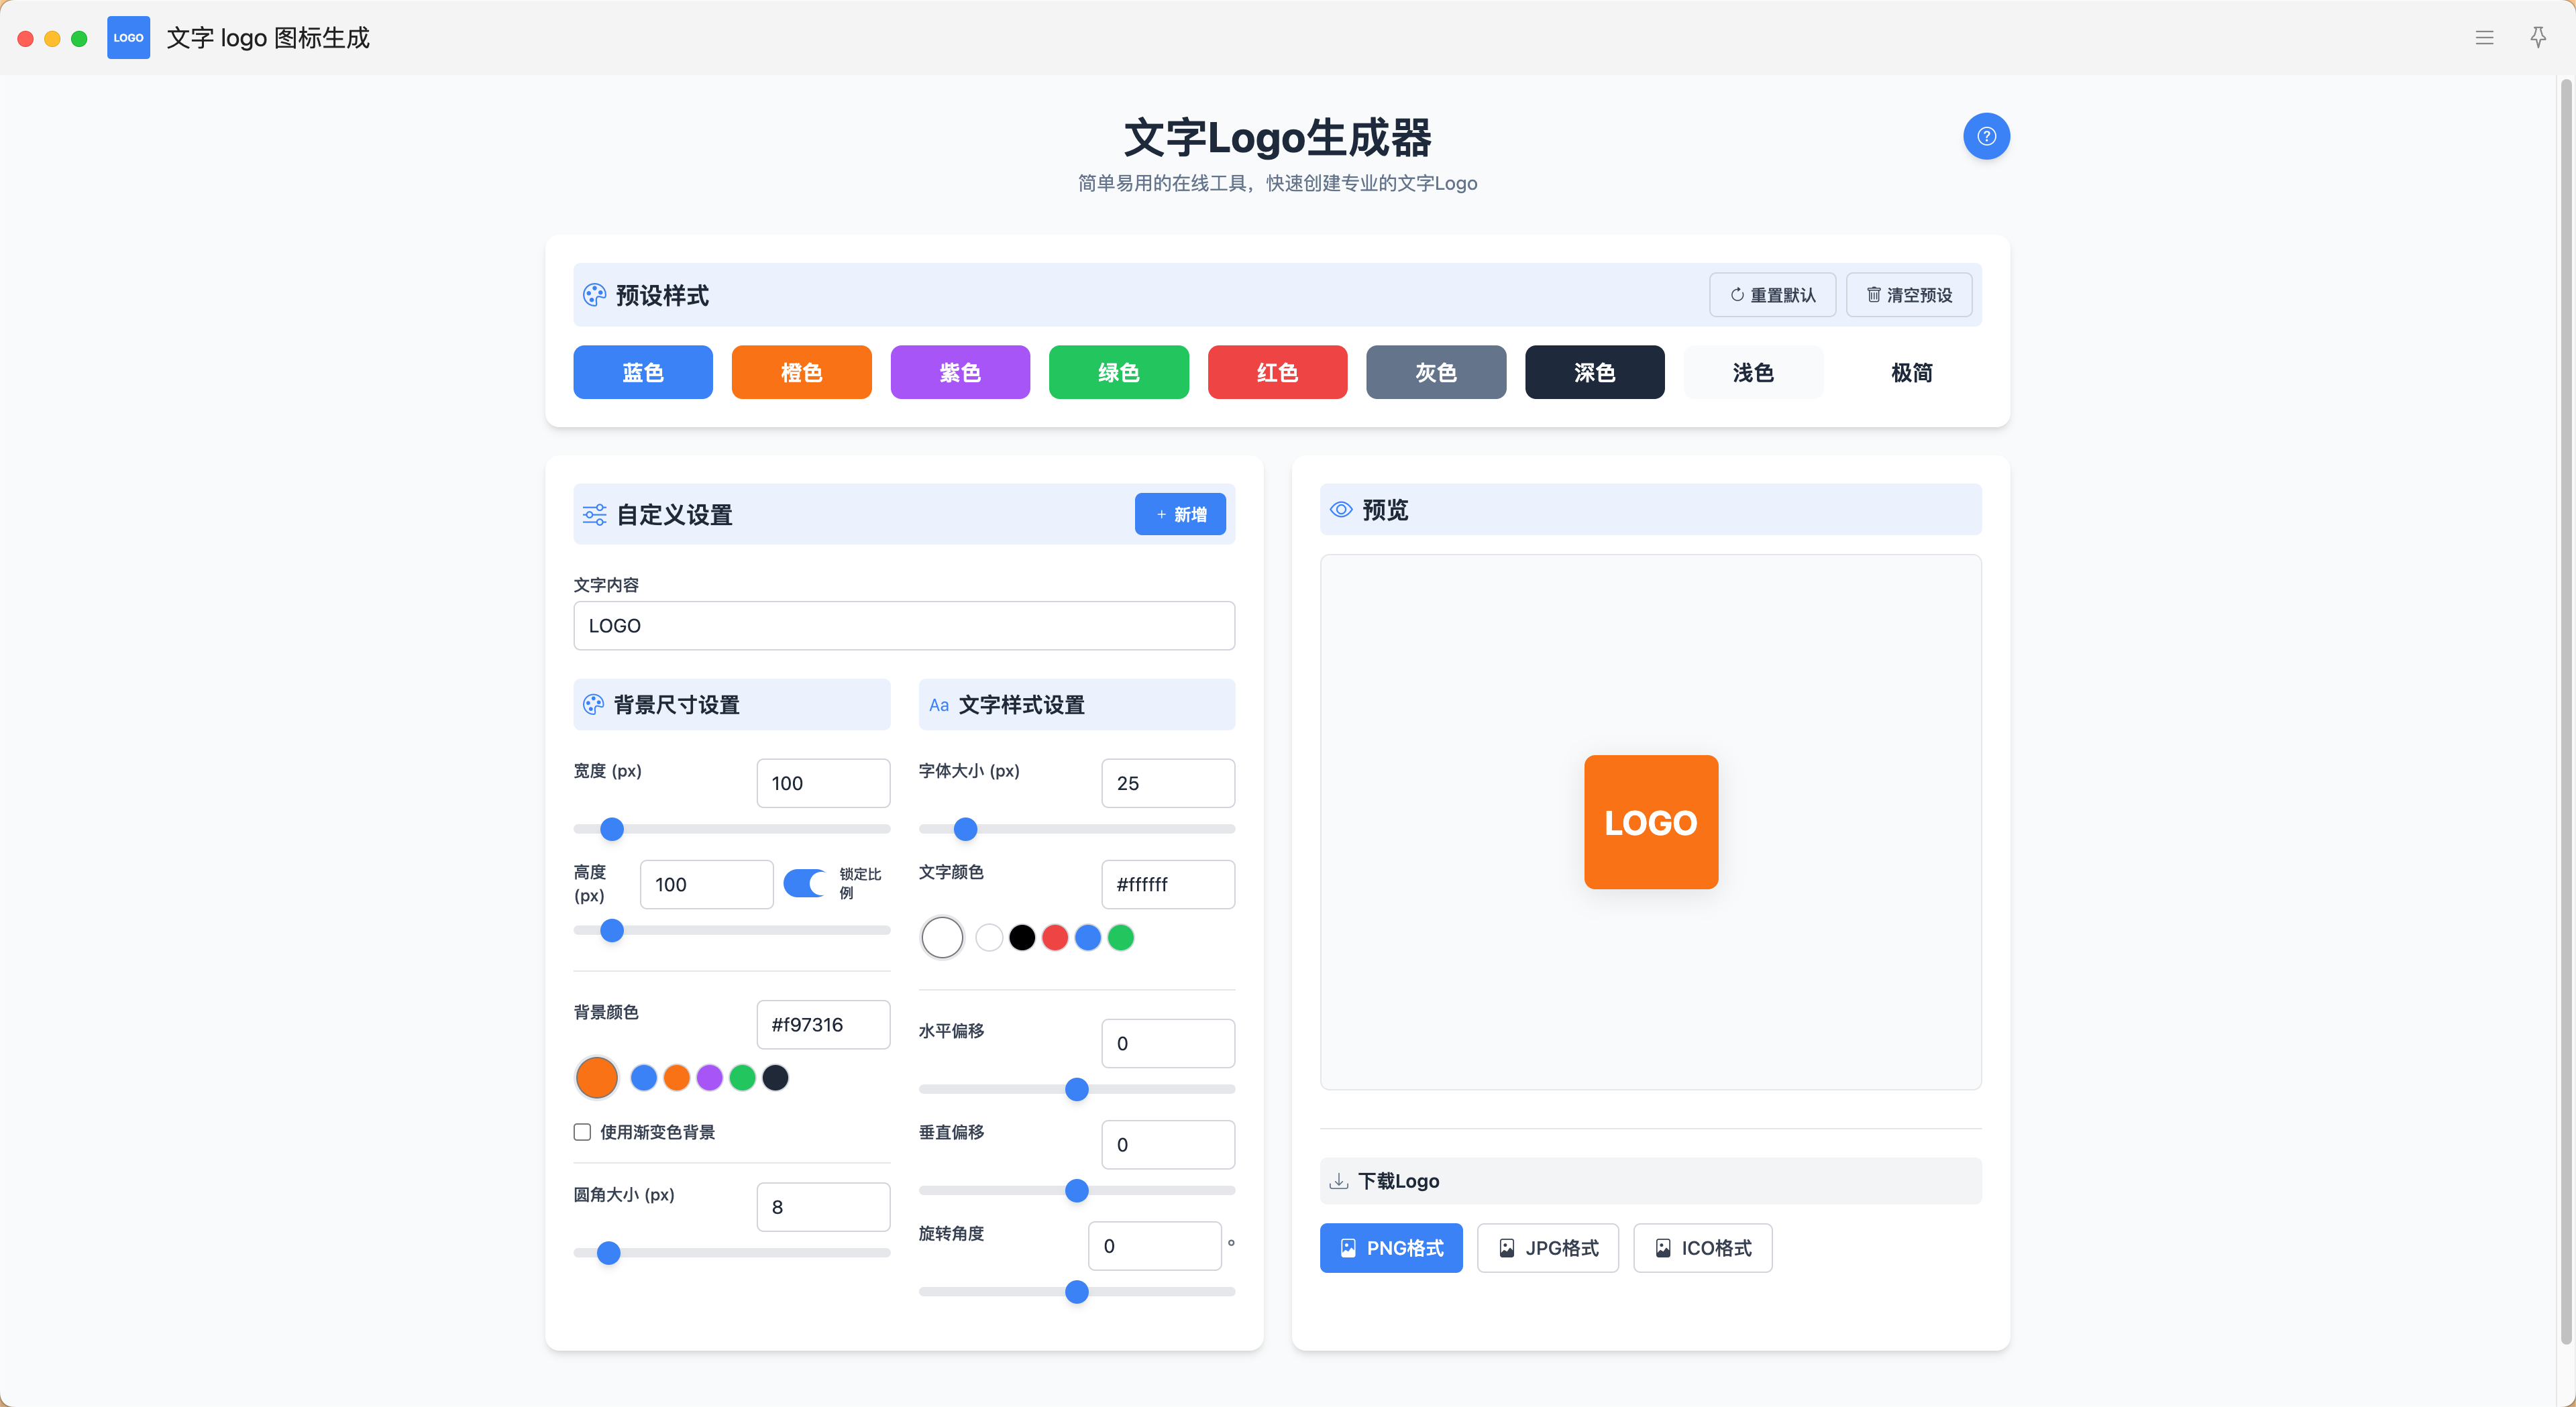Open the hamburger menu in title bar

click(x=2484, y=38)
